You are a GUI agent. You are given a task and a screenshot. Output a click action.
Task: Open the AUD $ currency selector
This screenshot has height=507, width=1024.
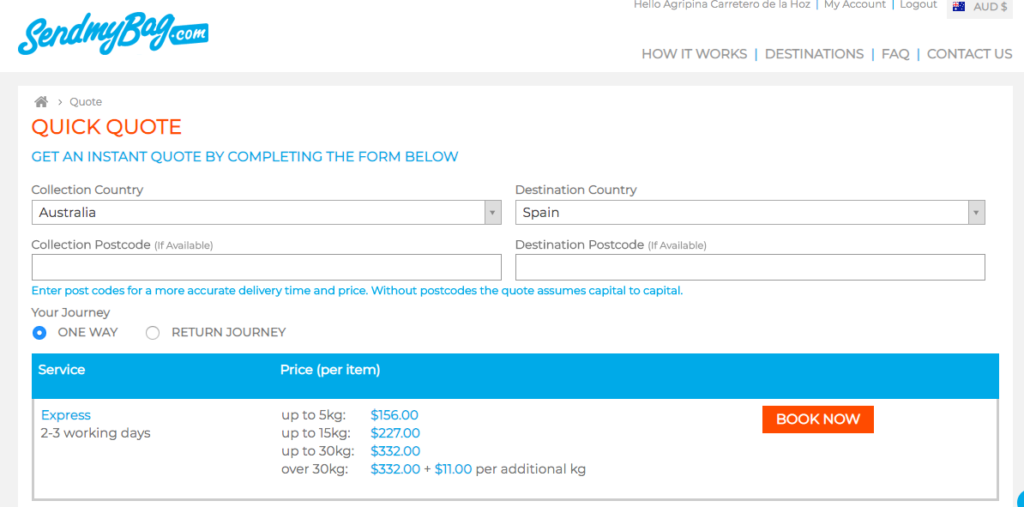pos(980,7)
